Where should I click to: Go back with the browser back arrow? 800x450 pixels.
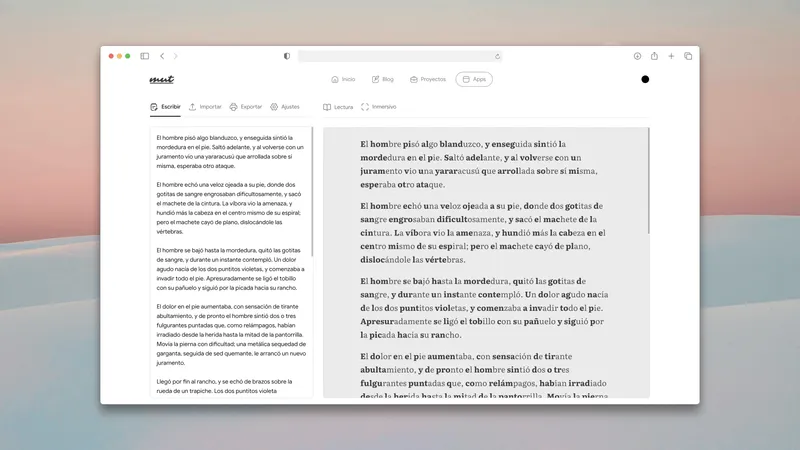[x=162, y=56]
